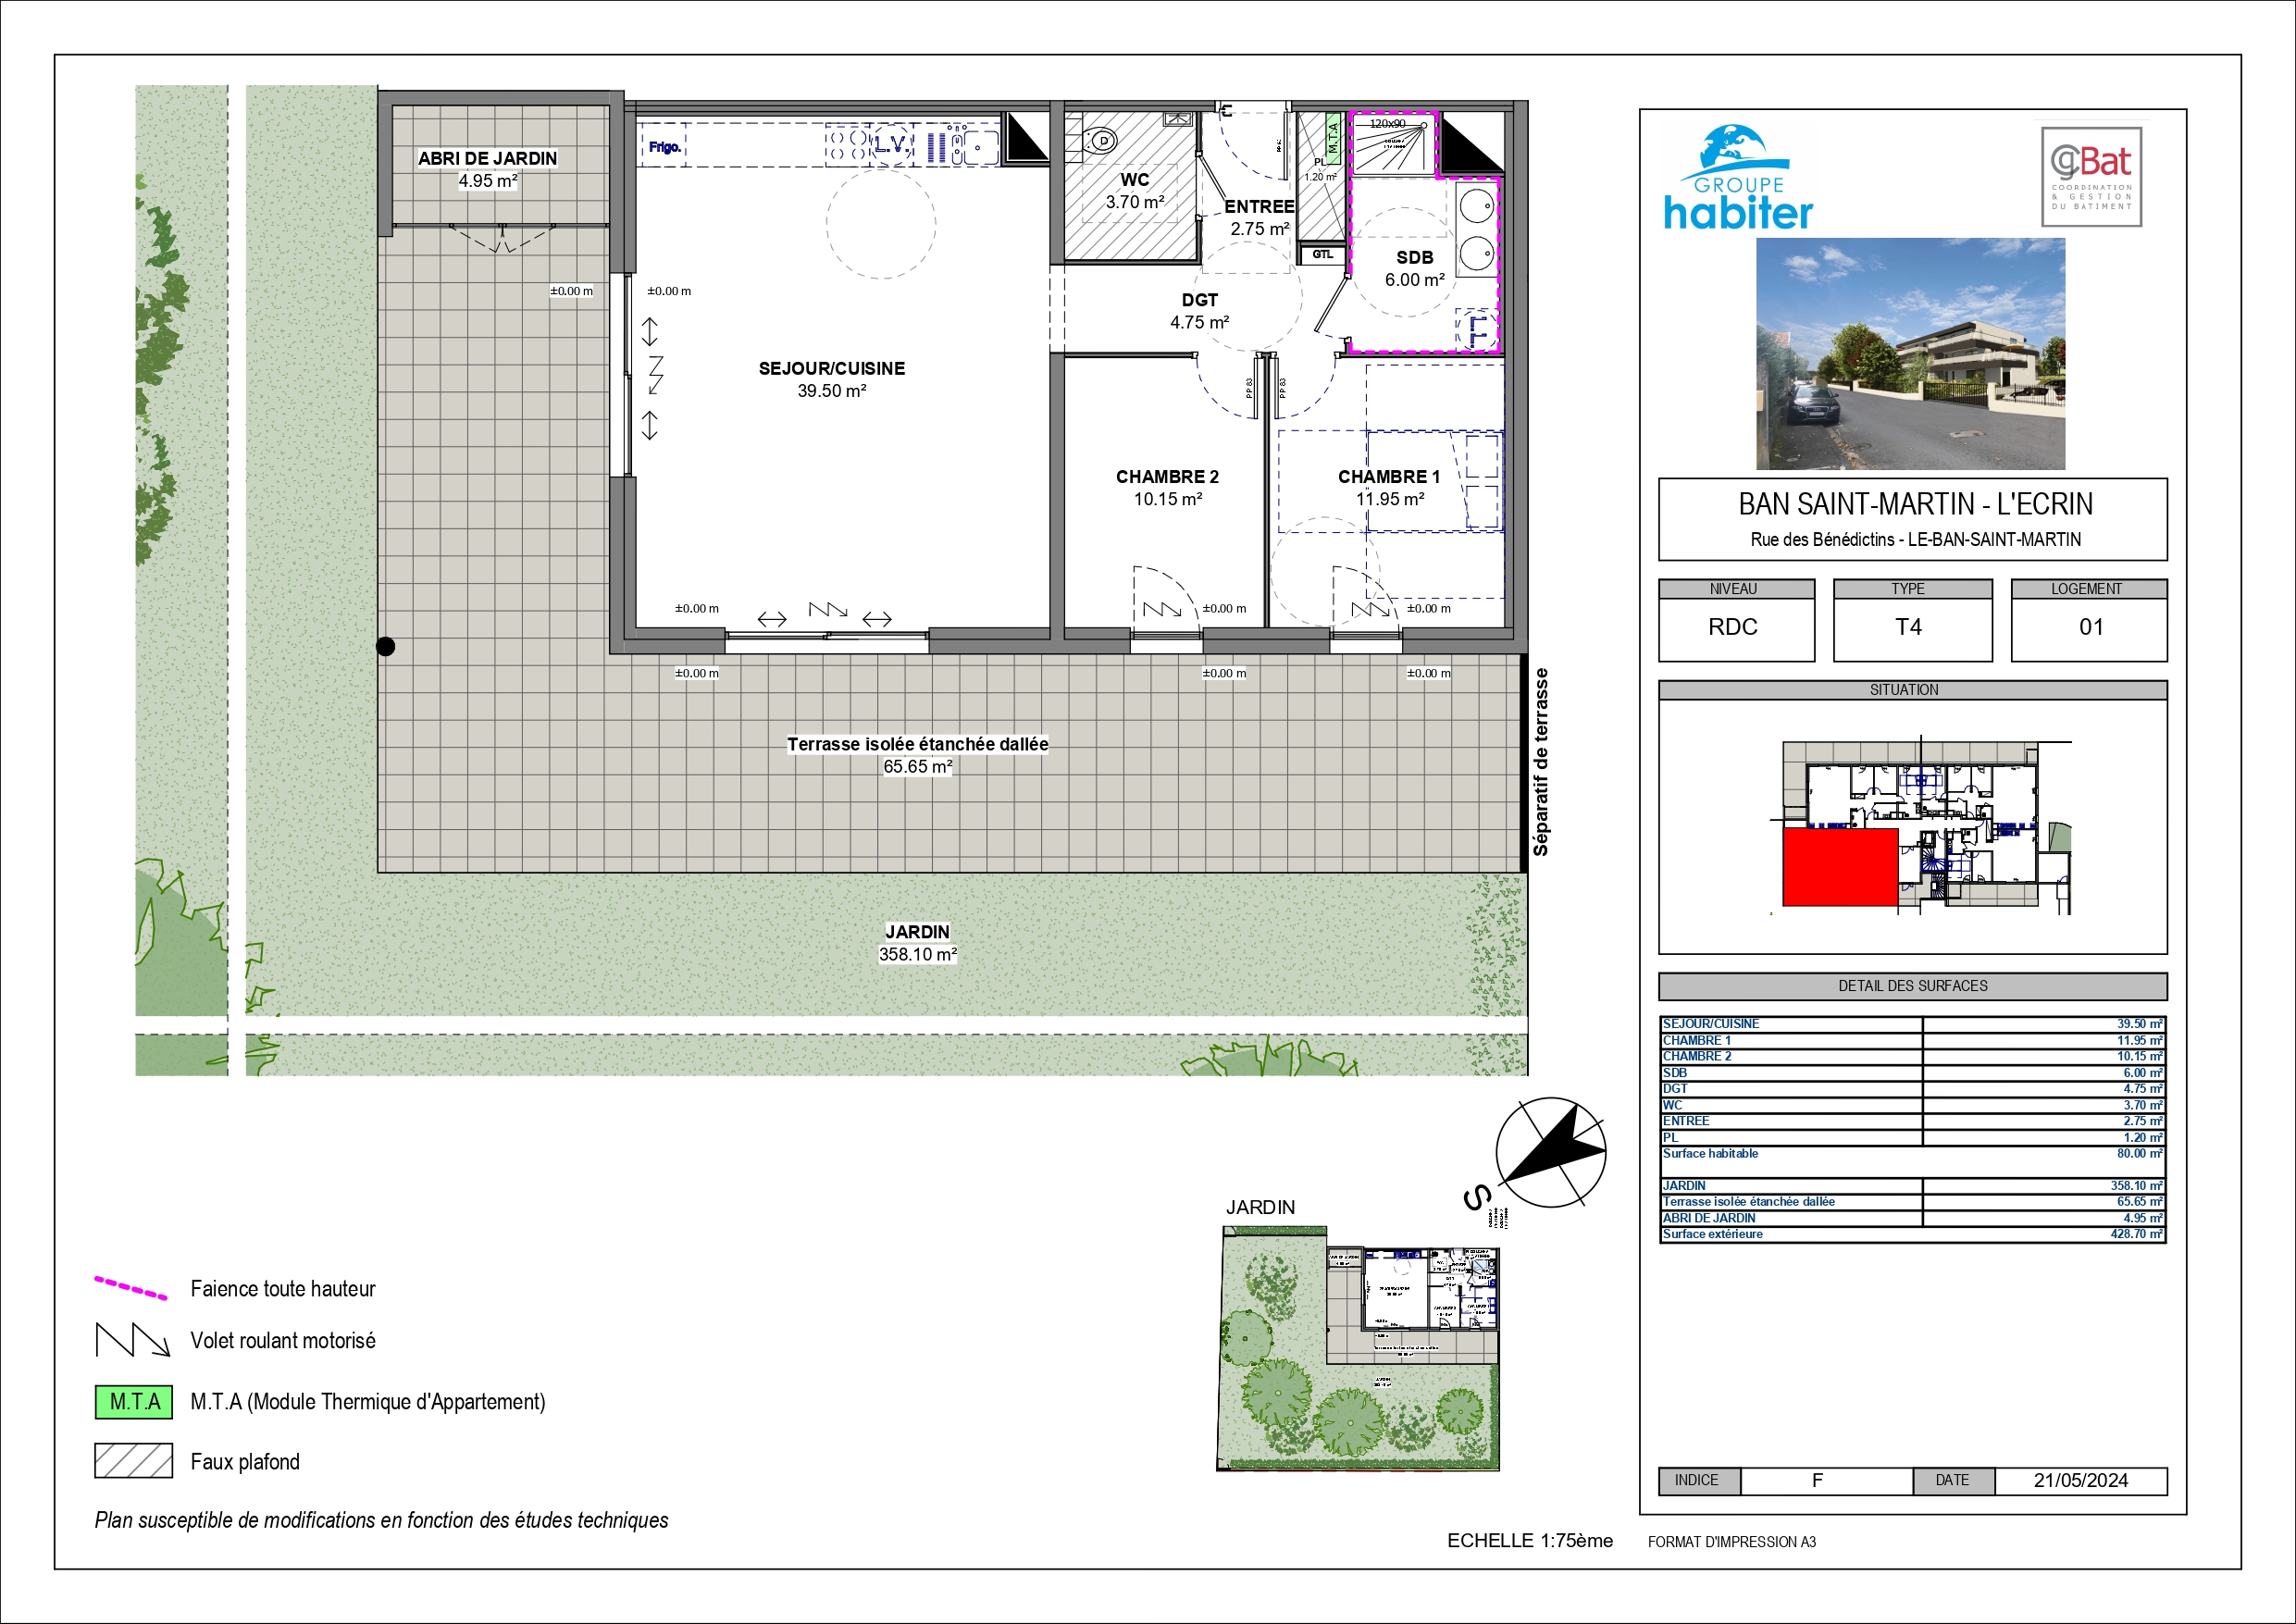
Task: Click the JARDIN 358.10 m² label in the plan
Action: point(918,943)
